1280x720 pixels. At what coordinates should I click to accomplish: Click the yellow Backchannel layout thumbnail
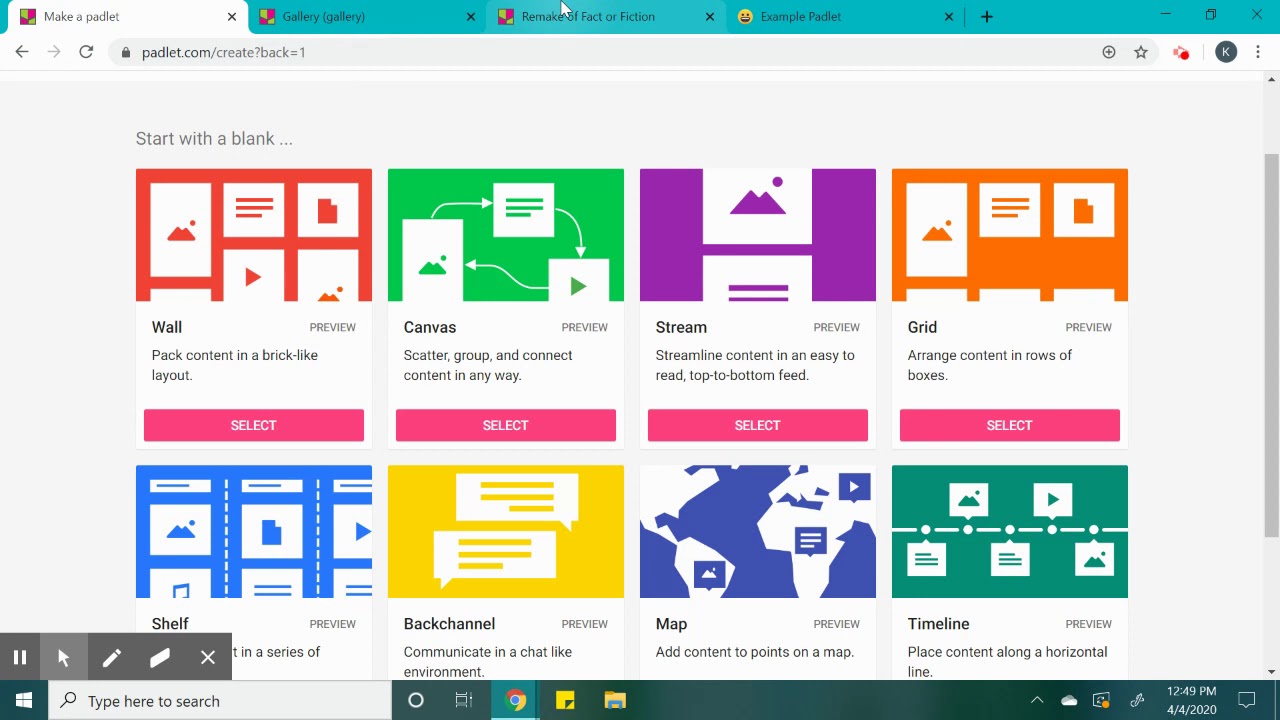(x=506, y=531)
